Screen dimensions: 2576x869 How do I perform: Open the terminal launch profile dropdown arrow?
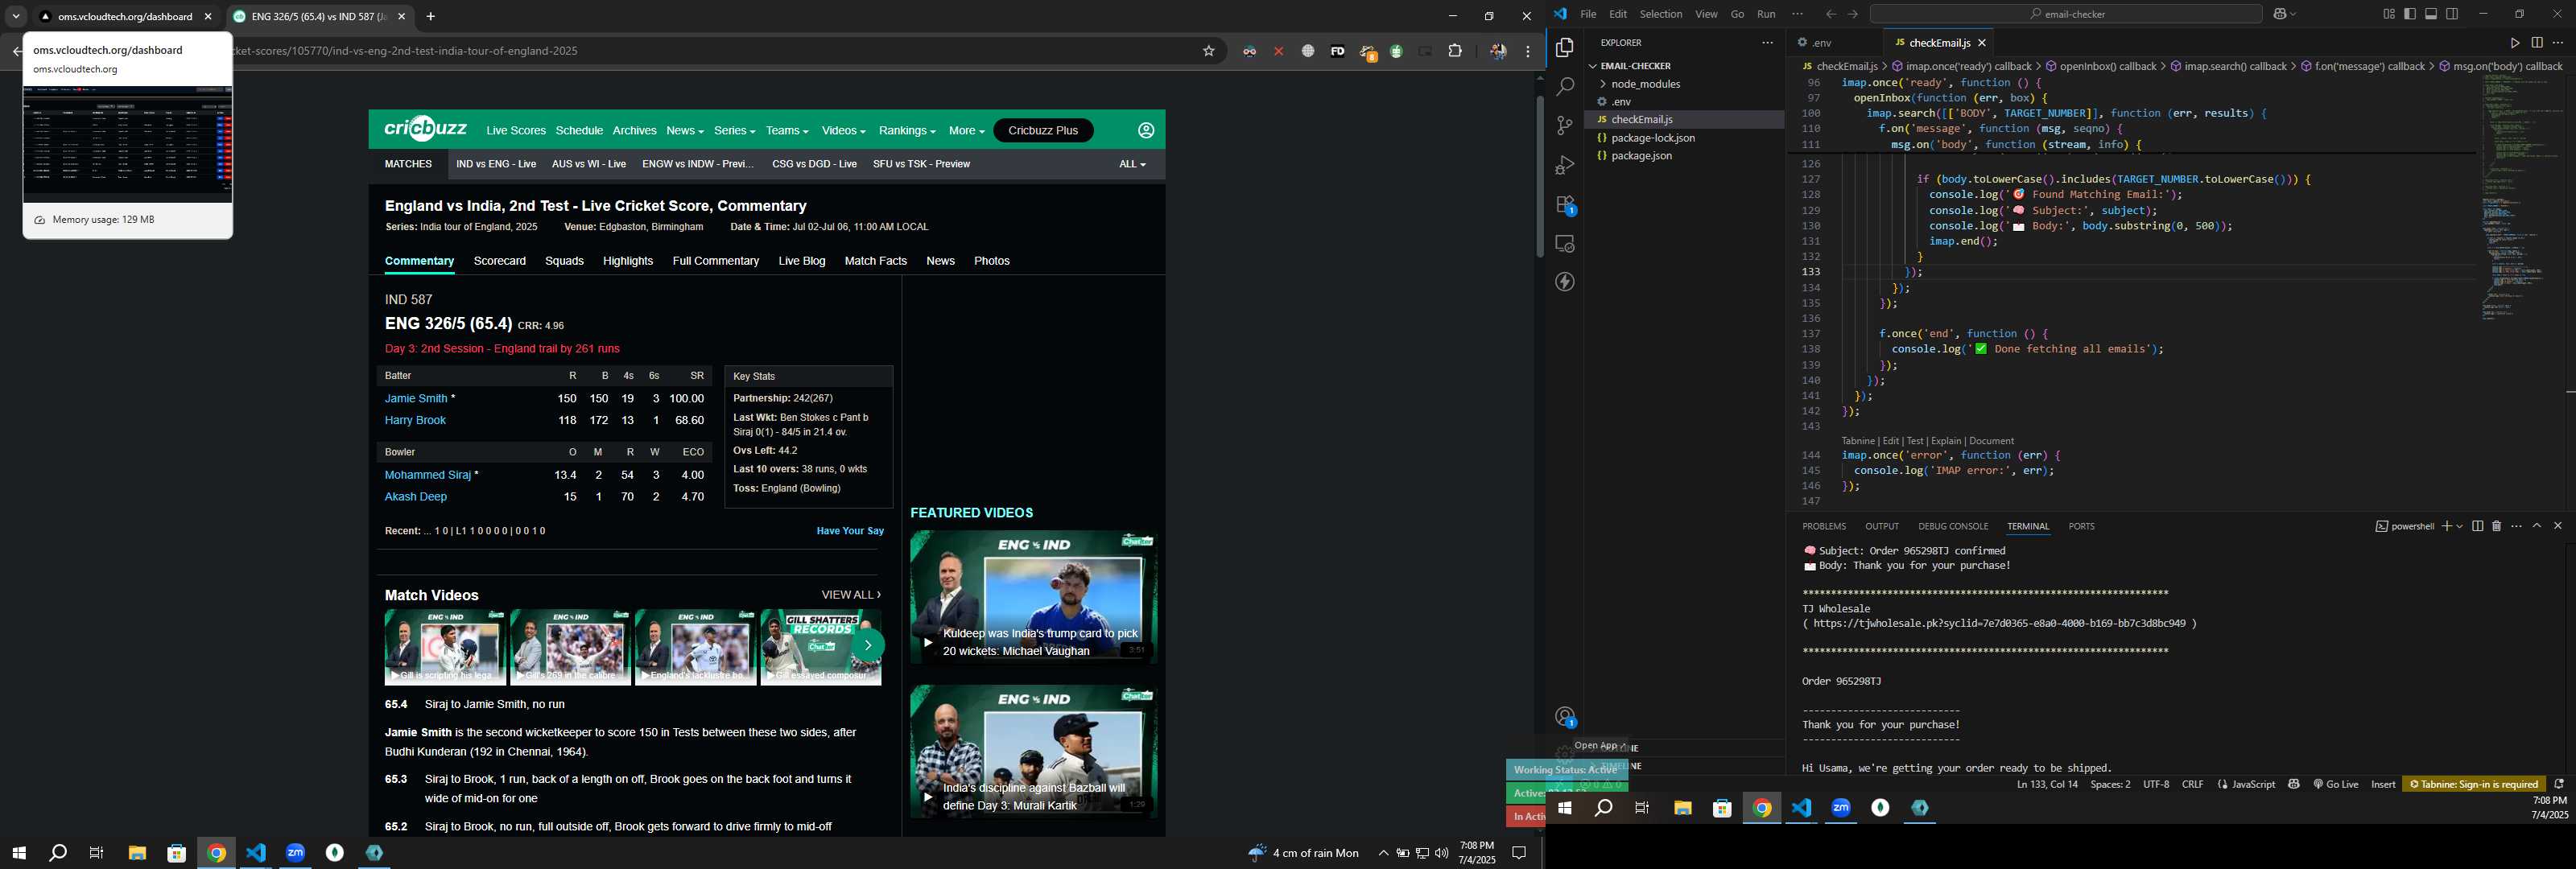click(x=2459, y=526)
